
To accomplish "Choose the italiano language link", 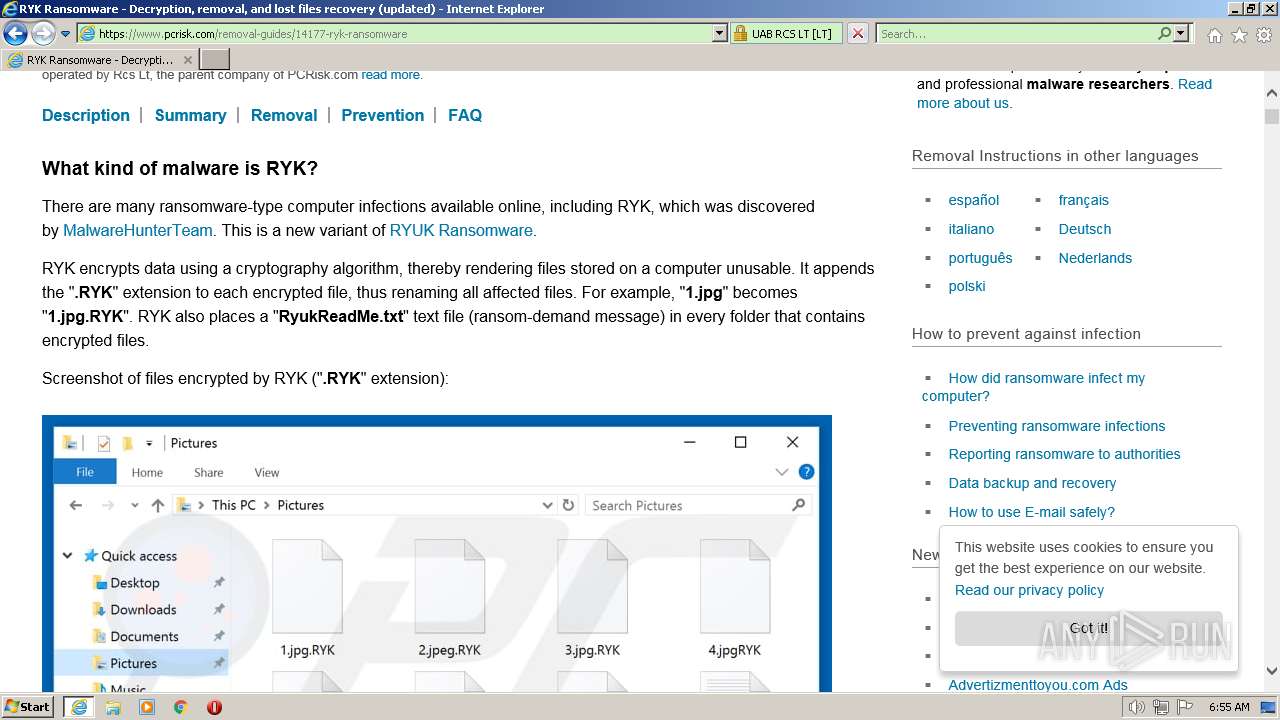I will coord(971,229).
